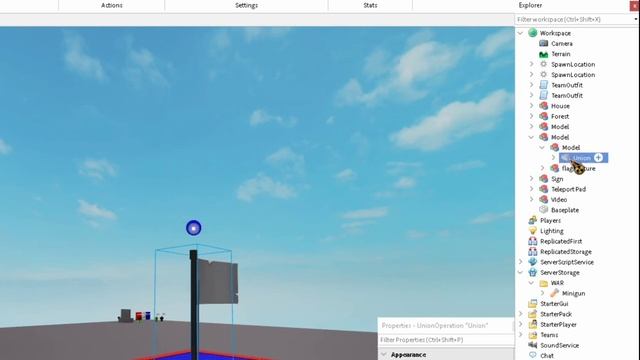Click the Explorer panel title
640x360 pixels.
click(530, 5)
